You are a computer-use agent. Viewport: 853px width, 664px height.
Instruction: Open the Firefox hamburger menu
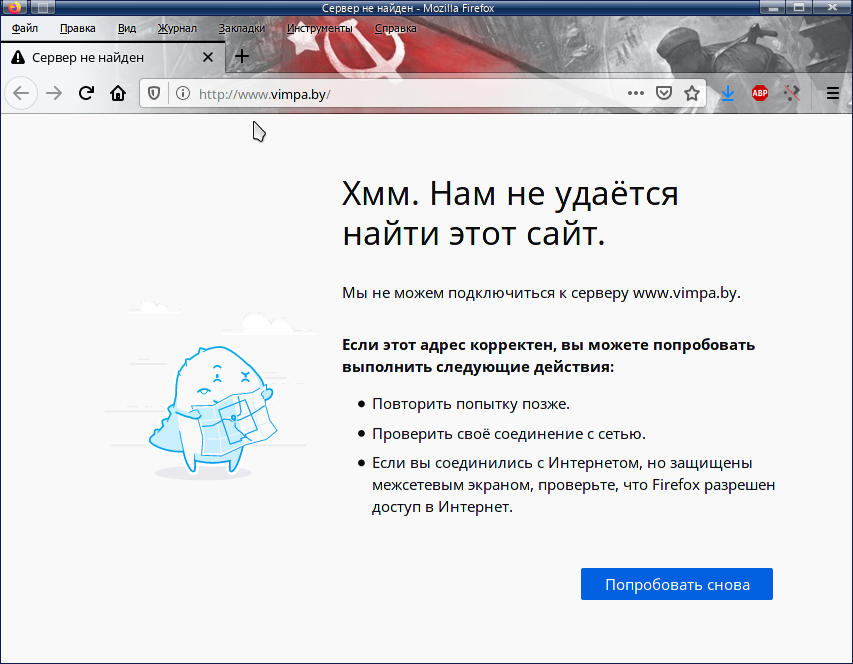(832, 94)
